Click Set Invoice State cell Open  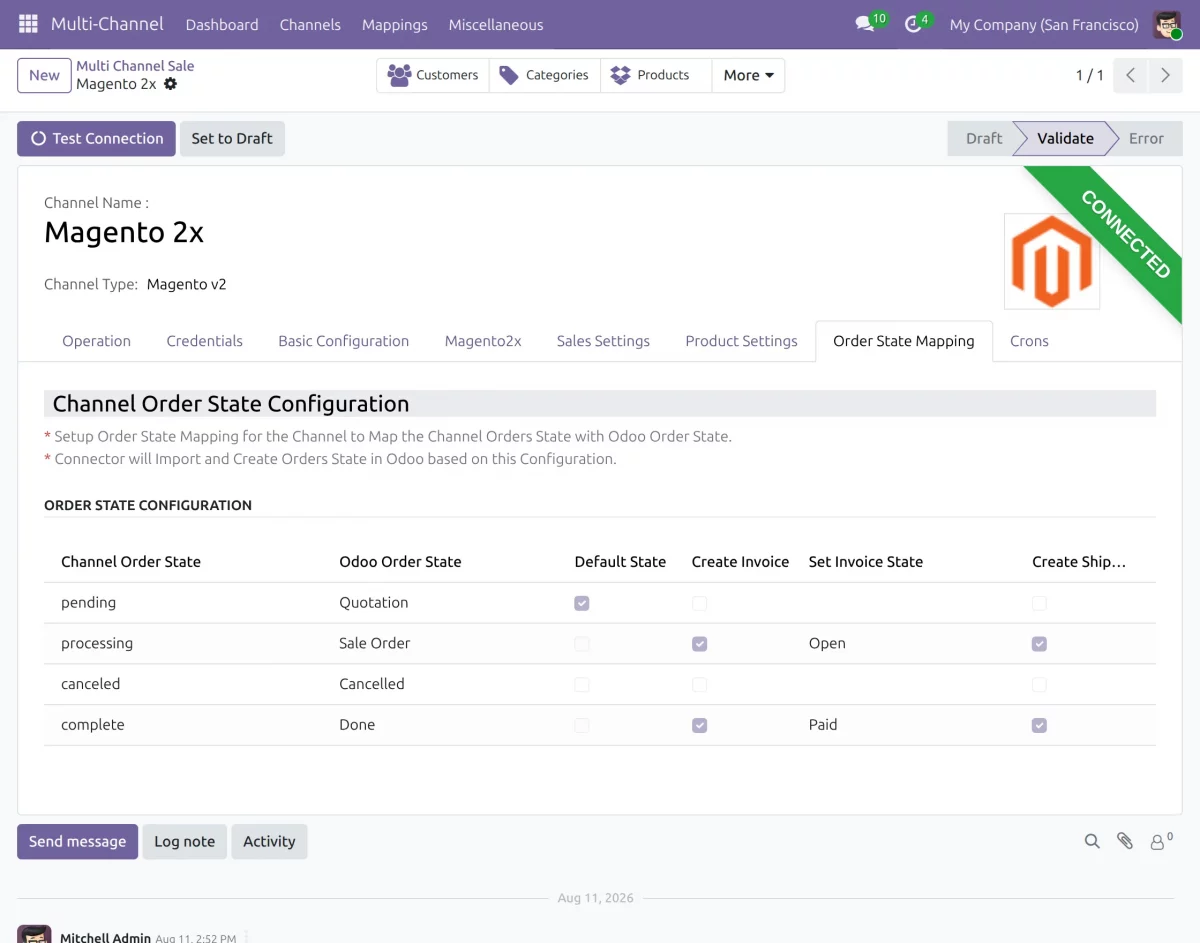click(827, 644)
